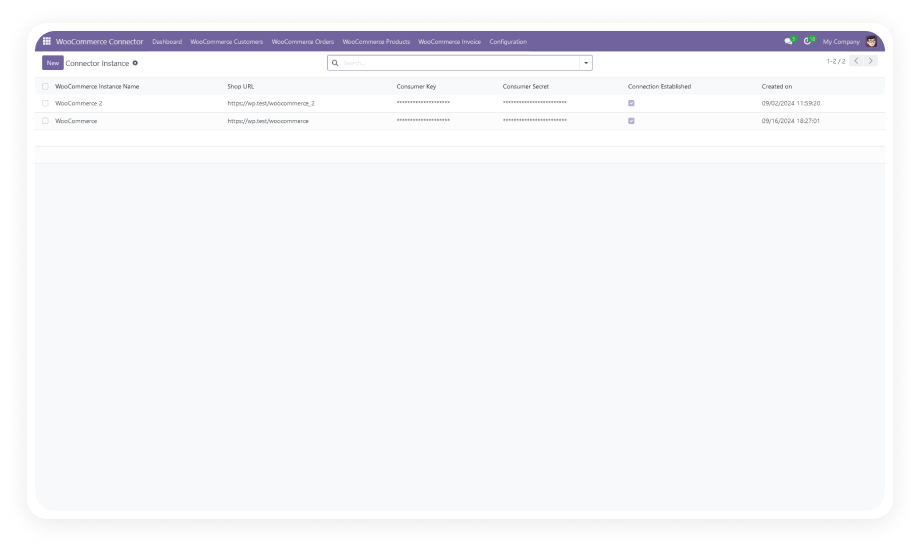This screenshot has height=550, width=920.
Task: Open the Dashboard menu
Action: [x=167, y=42]
